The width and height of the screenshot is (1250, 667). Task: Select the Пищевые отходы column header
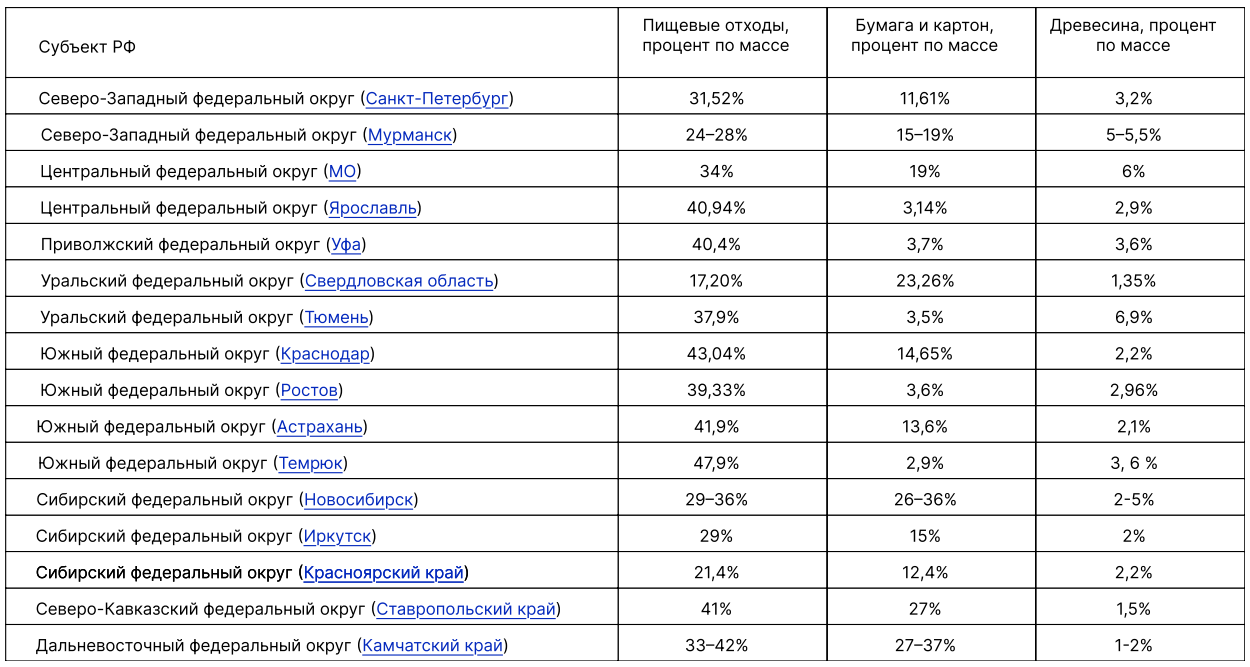tap(716, 36)
